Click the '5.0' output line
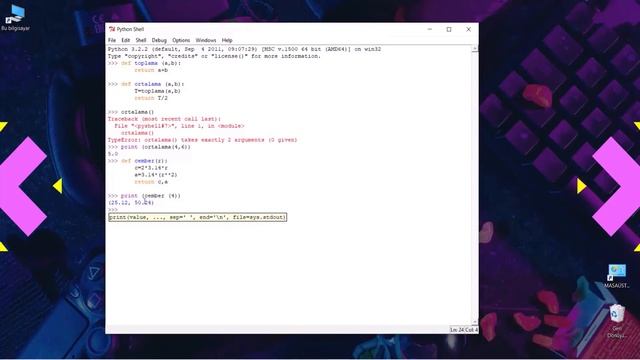 coord(113,154)
